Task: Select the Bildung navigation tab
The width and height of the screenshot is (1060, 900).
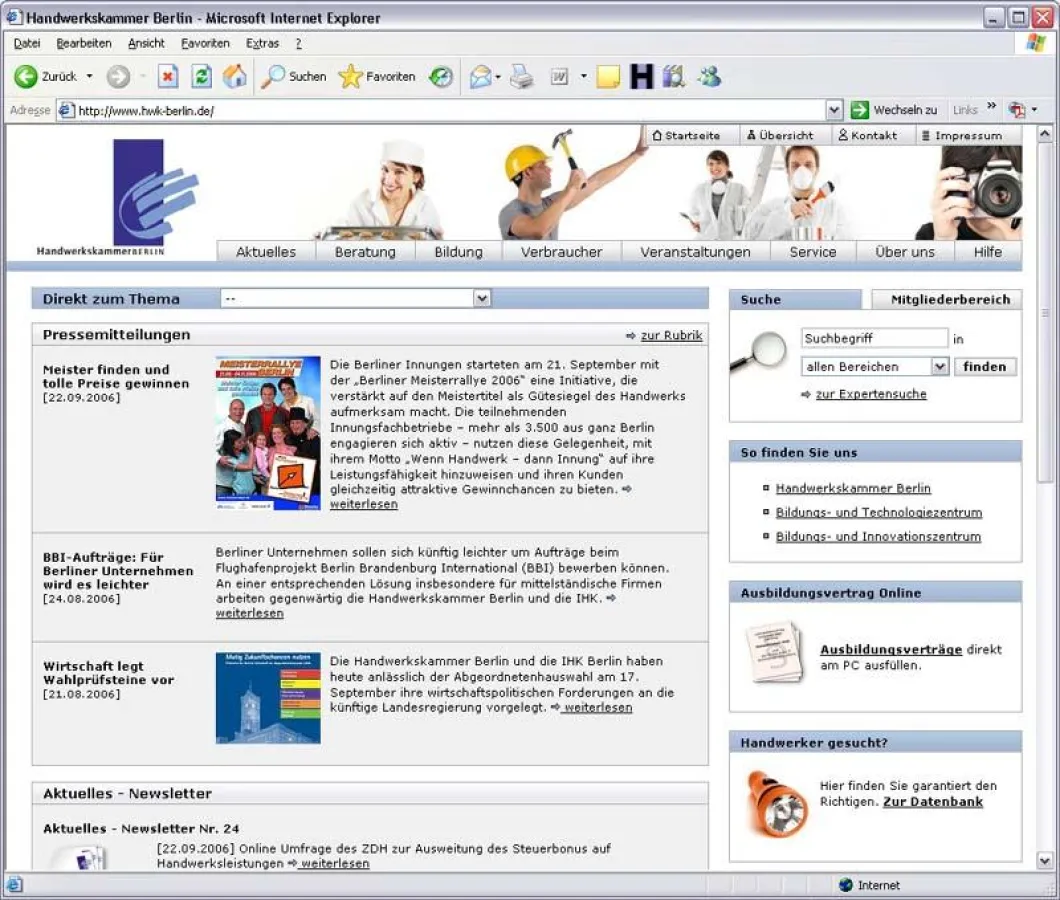Action: point(458,252)
